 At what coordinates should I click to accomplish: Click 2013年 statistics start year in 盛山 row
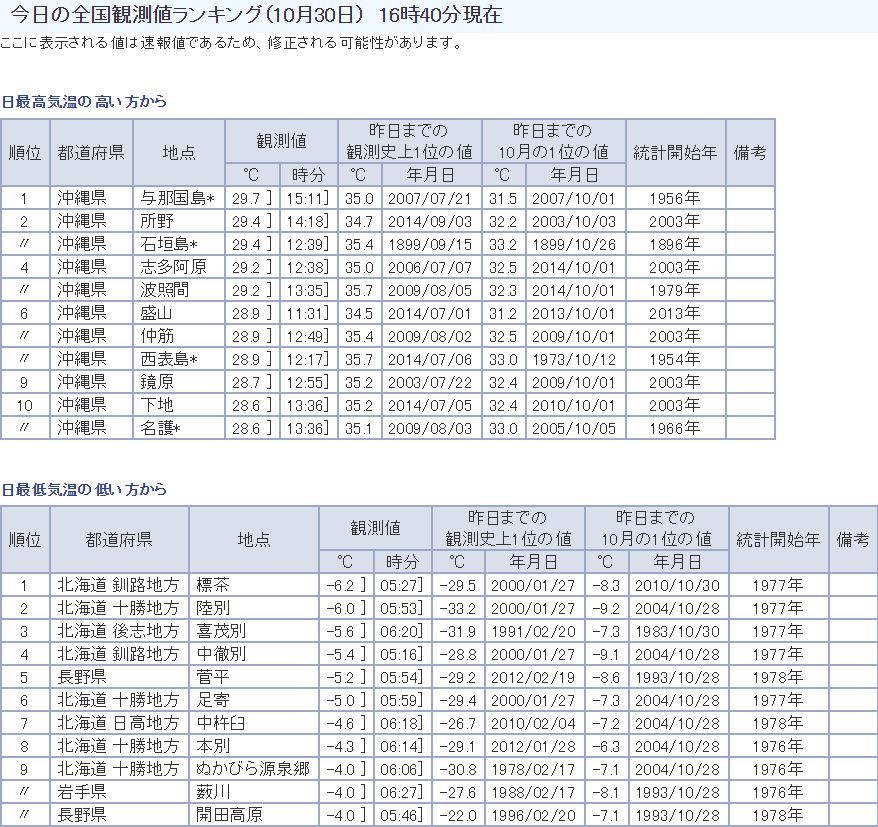click(x=675, y=313)
